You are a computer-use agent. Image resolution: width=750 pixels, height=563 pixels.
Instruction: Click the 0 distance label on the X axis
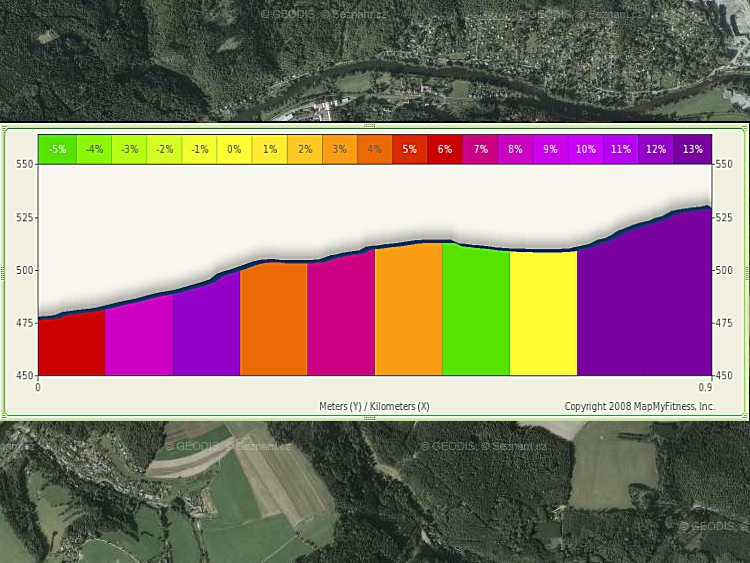pyautogui.click(x=38, y=387)
